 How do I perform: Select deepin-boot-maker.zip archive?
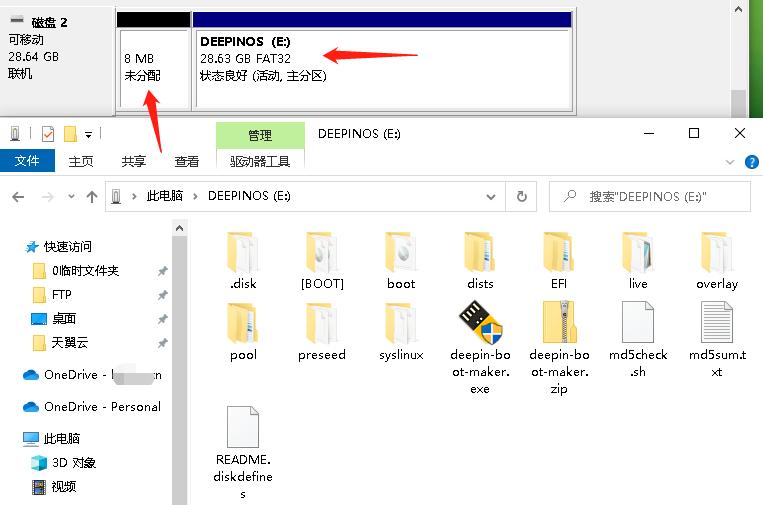click(x=559, y=347)
